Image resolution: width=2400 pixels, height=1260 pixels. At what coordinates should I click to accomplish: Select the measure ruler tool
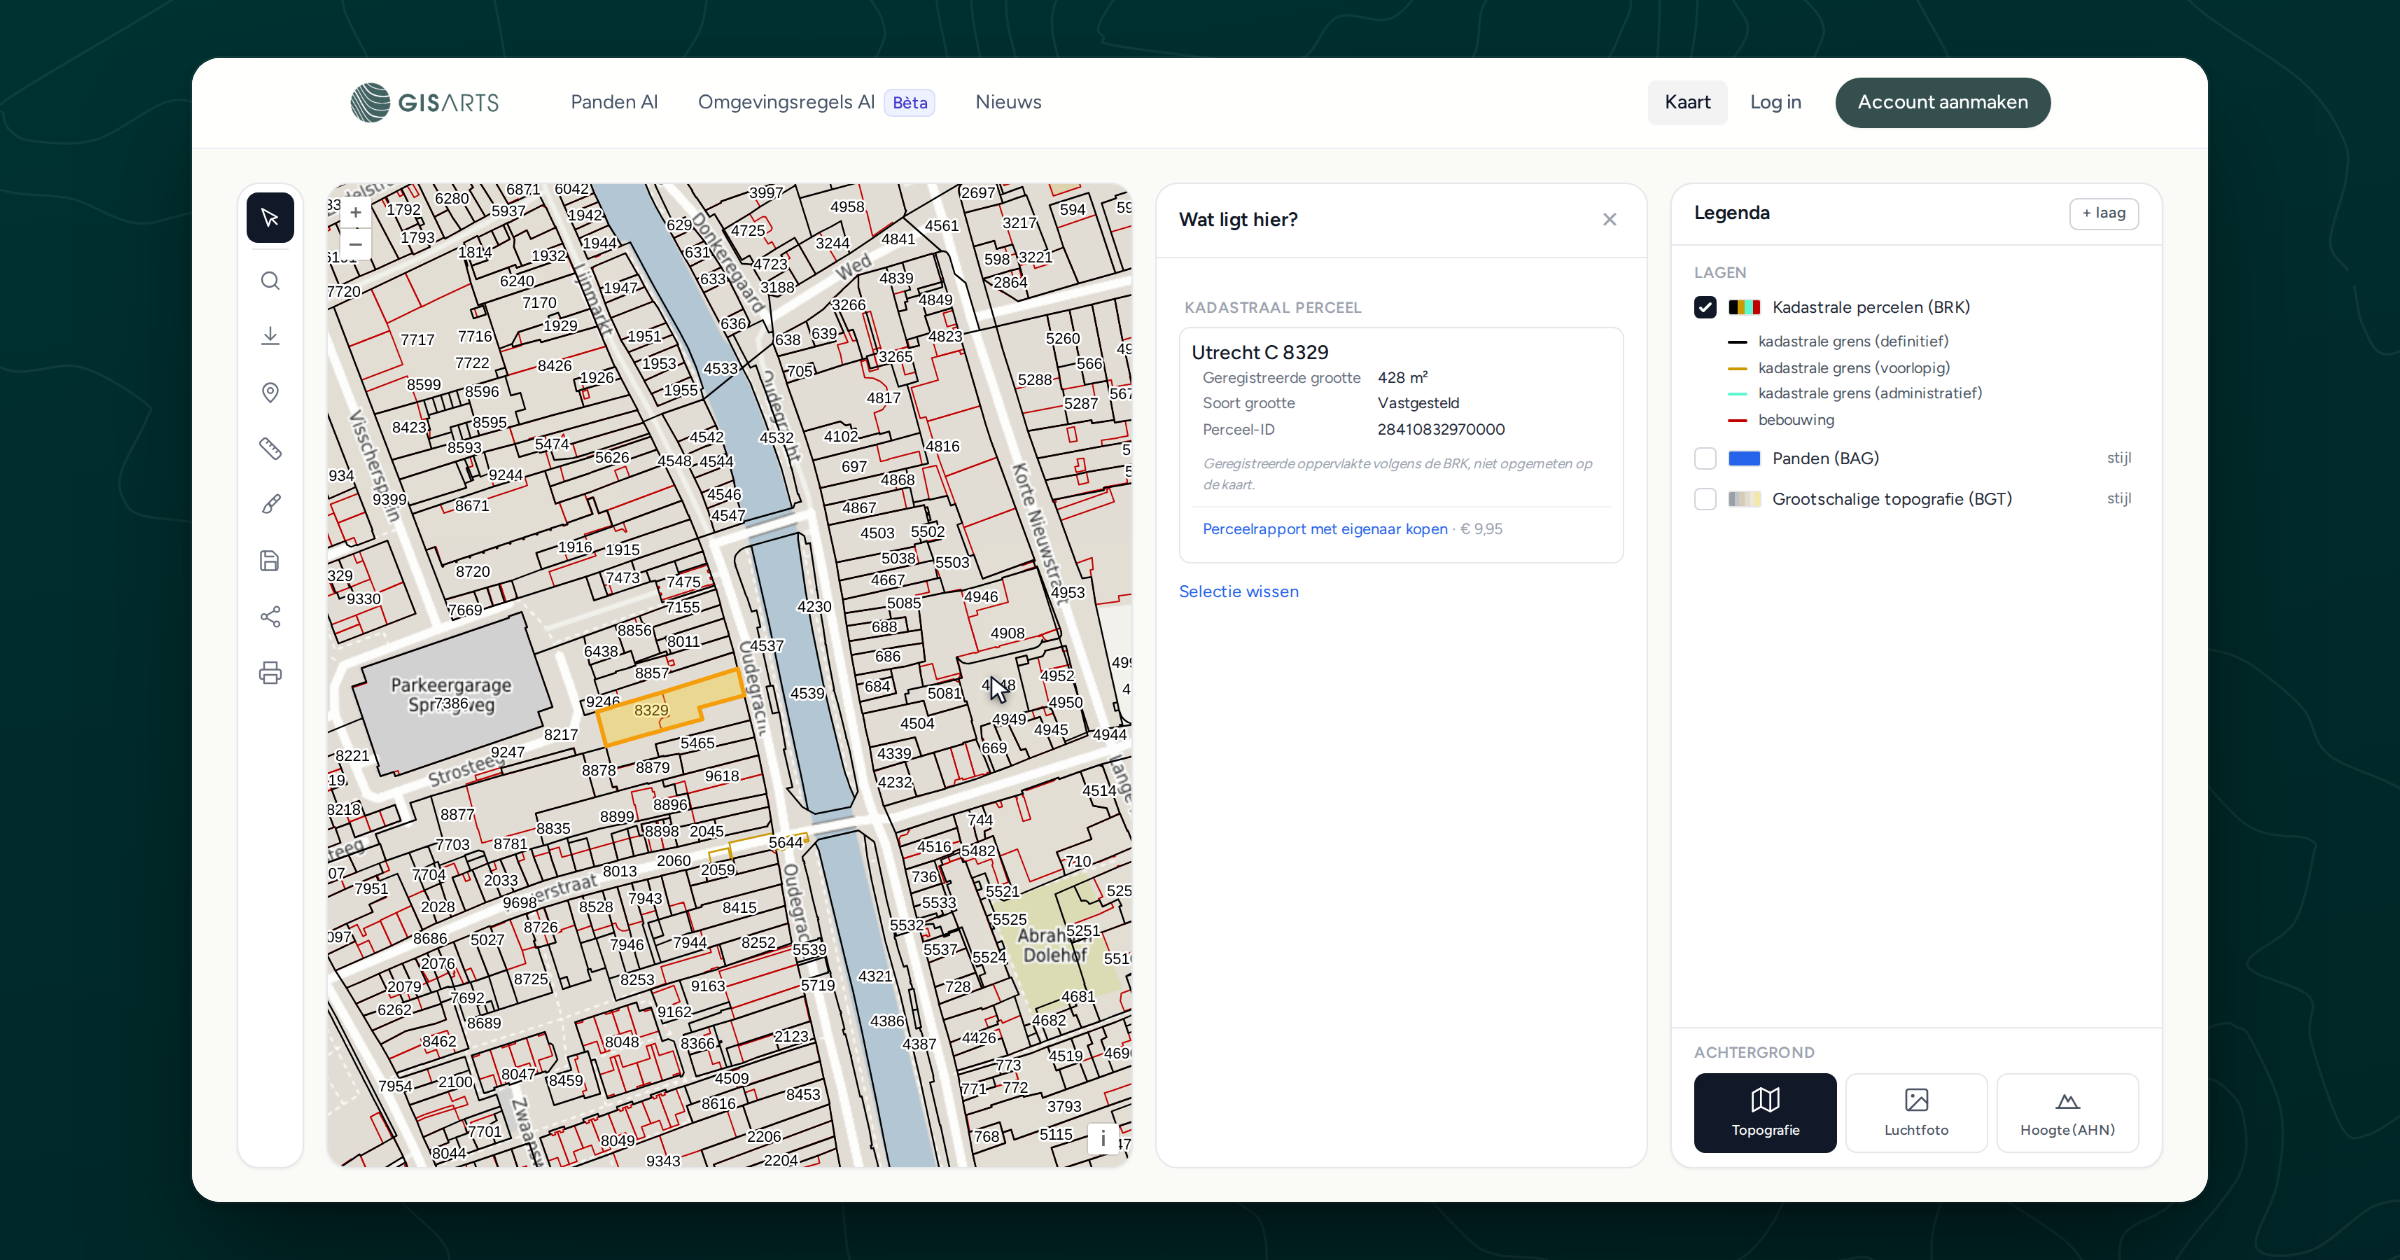pos(270,448)
